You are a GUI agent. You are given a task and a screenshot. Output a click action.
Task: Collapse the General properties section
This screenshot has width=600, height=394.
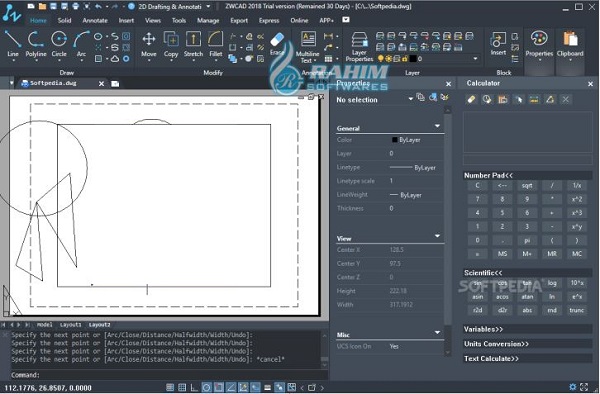coord(437,126)
